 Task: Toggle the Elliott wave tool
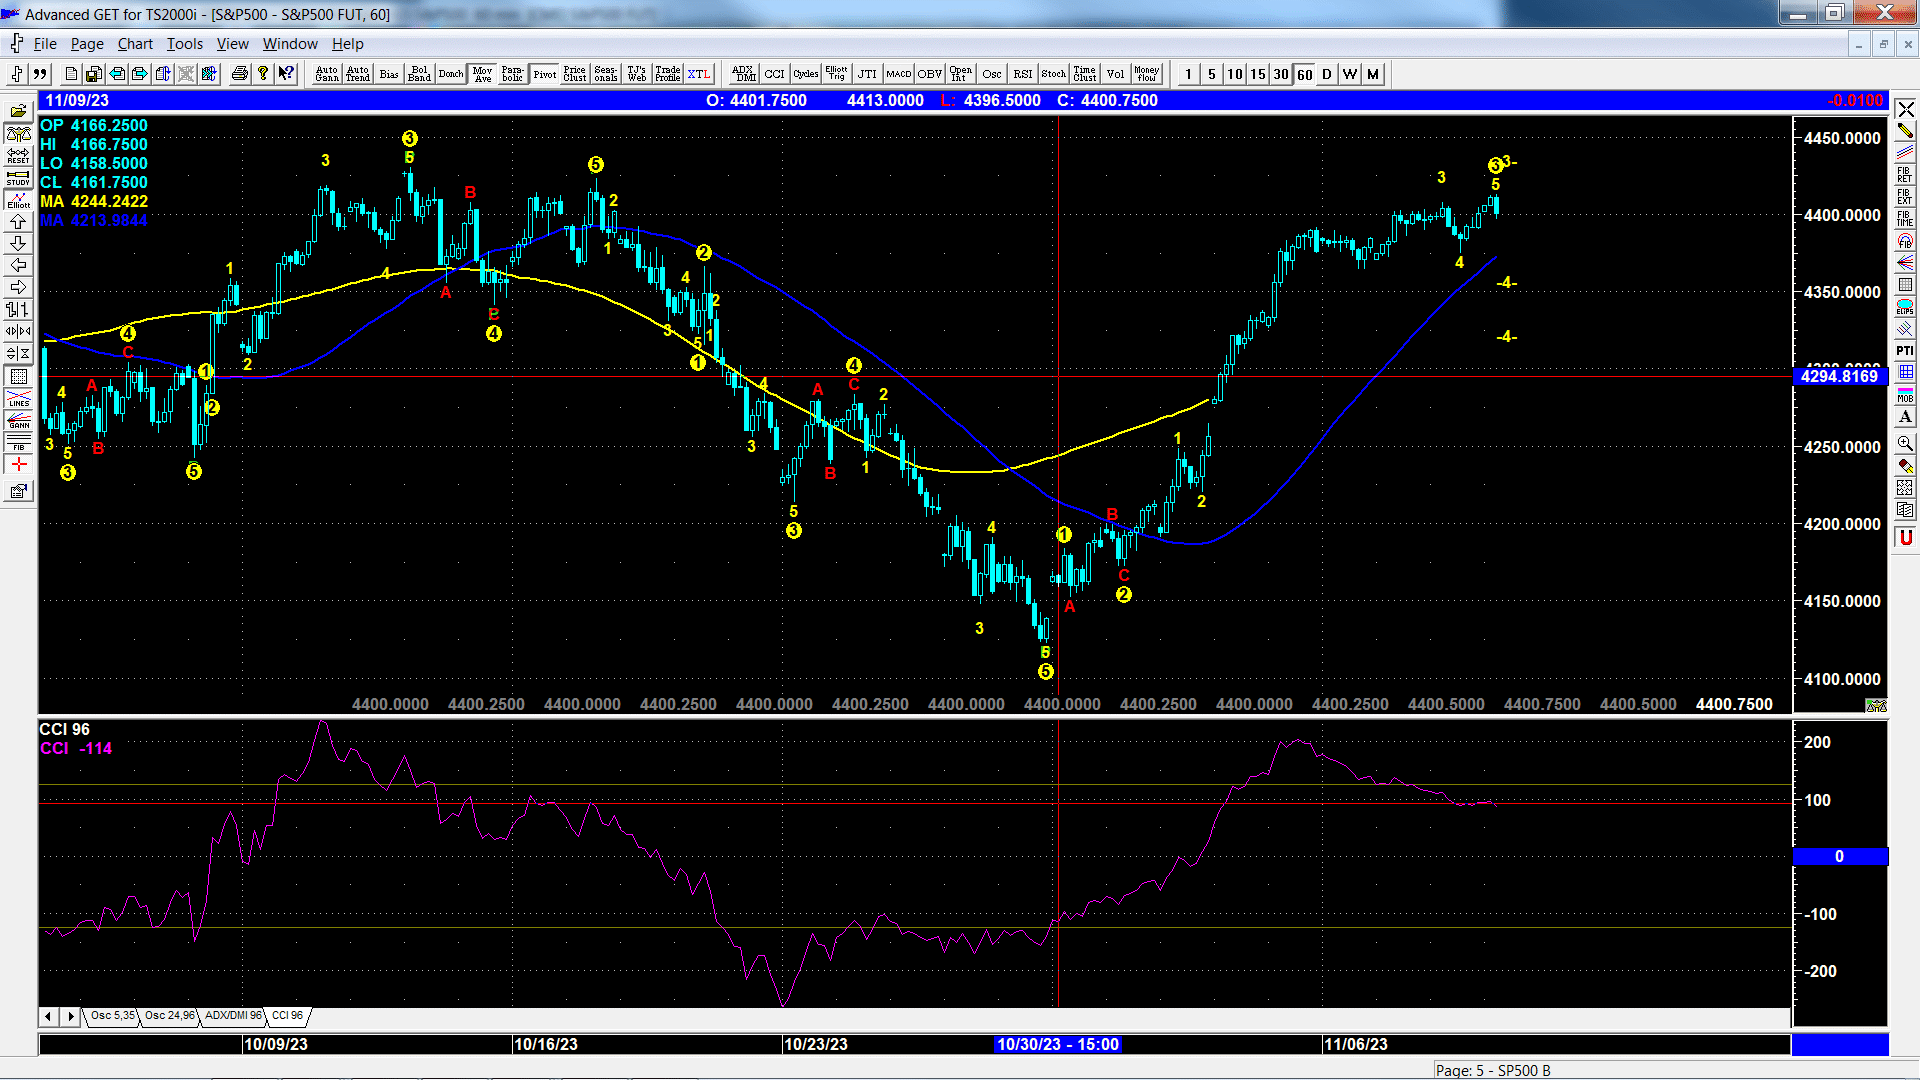[x=18, y=199]
